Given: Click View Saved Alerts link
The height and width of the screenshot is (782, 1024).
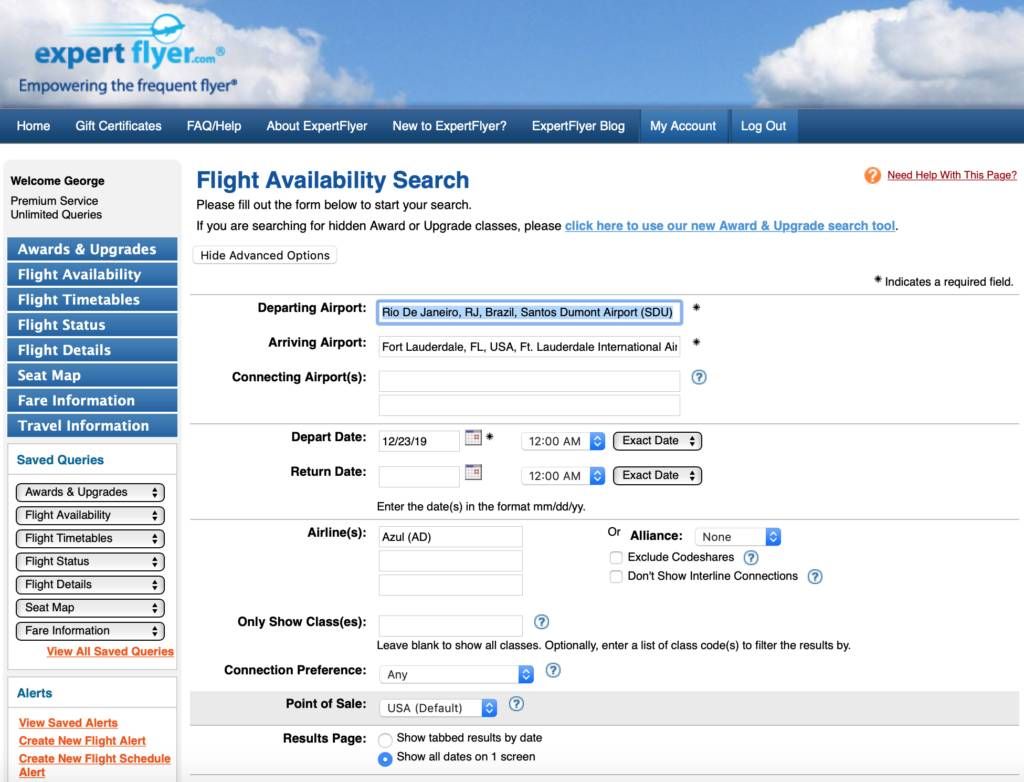Looking at the screenshot, I should 69,723.
